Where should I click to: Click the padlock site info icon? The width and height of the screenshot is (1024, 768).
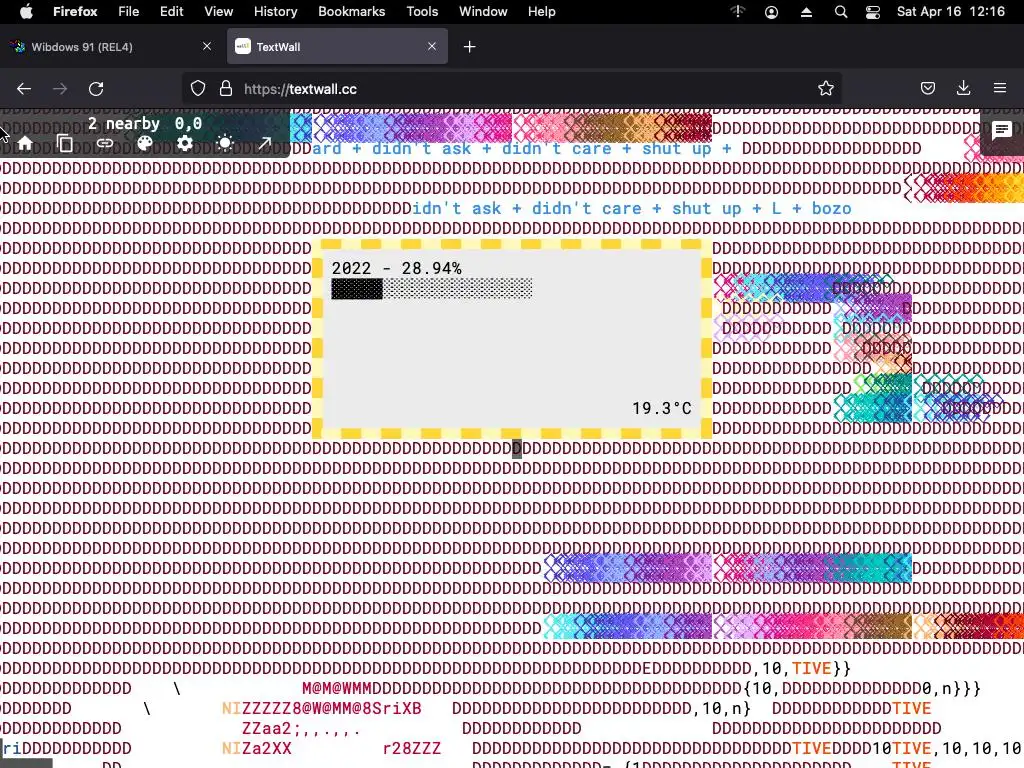[x=226, y=89]
